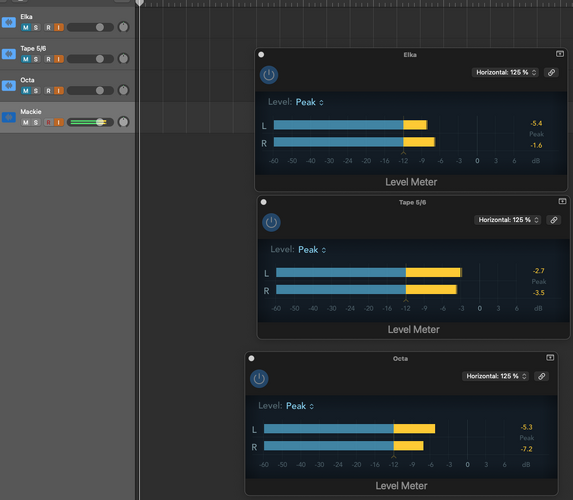Open Horizontal 125 % view menu in Tape 5/6
The image size is (573, 500).
pyautogui.click(x=507, y=220)
